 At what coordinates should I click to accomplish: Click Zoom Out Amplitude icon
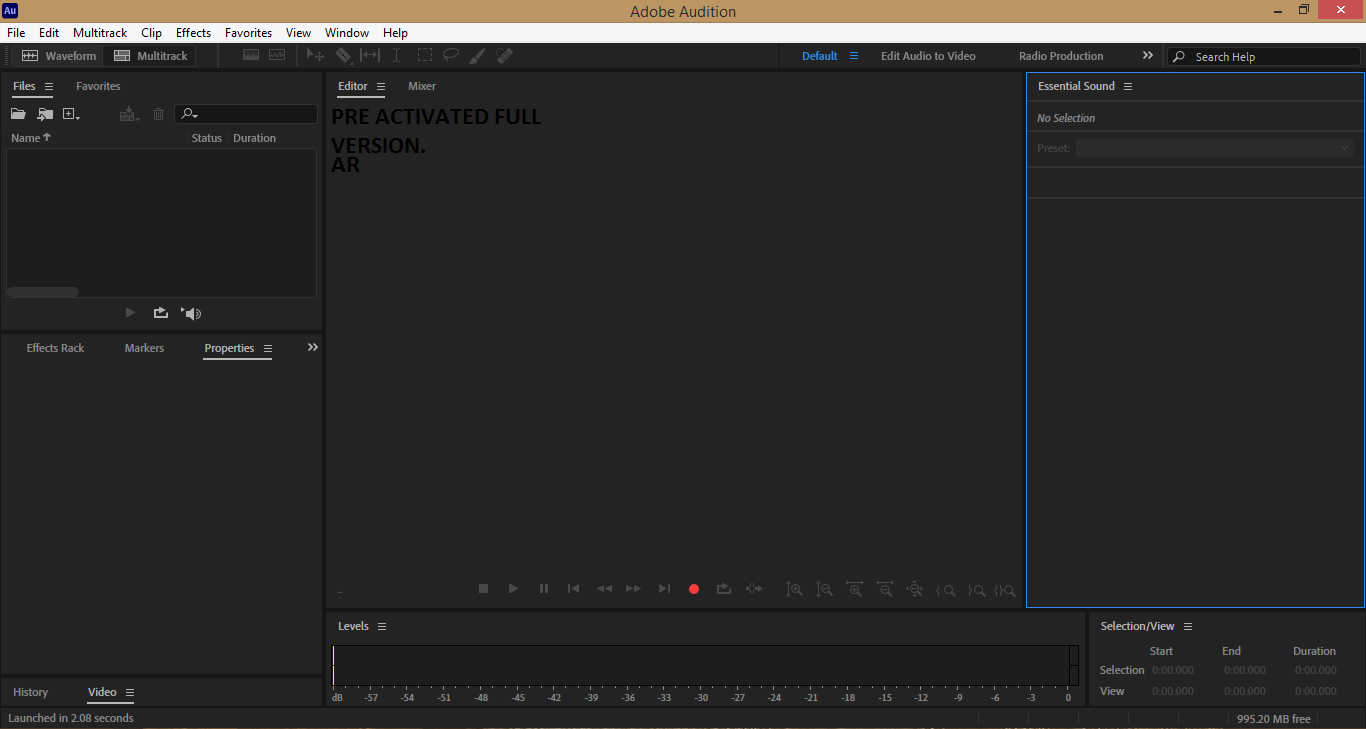(x=825, y=590)
